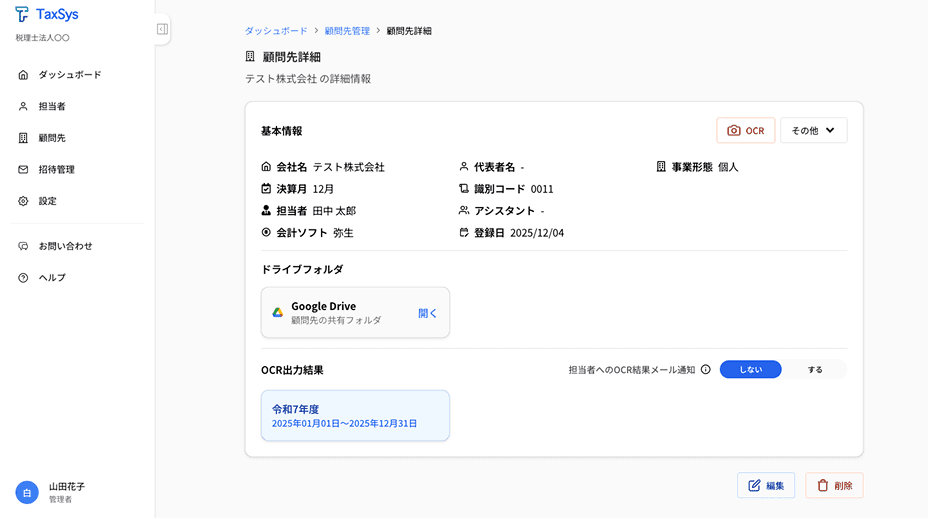This screenshot has height=519, width=928.
Task: Click the trash icon in the 削除 button
Action: click(x=823, y=485)
